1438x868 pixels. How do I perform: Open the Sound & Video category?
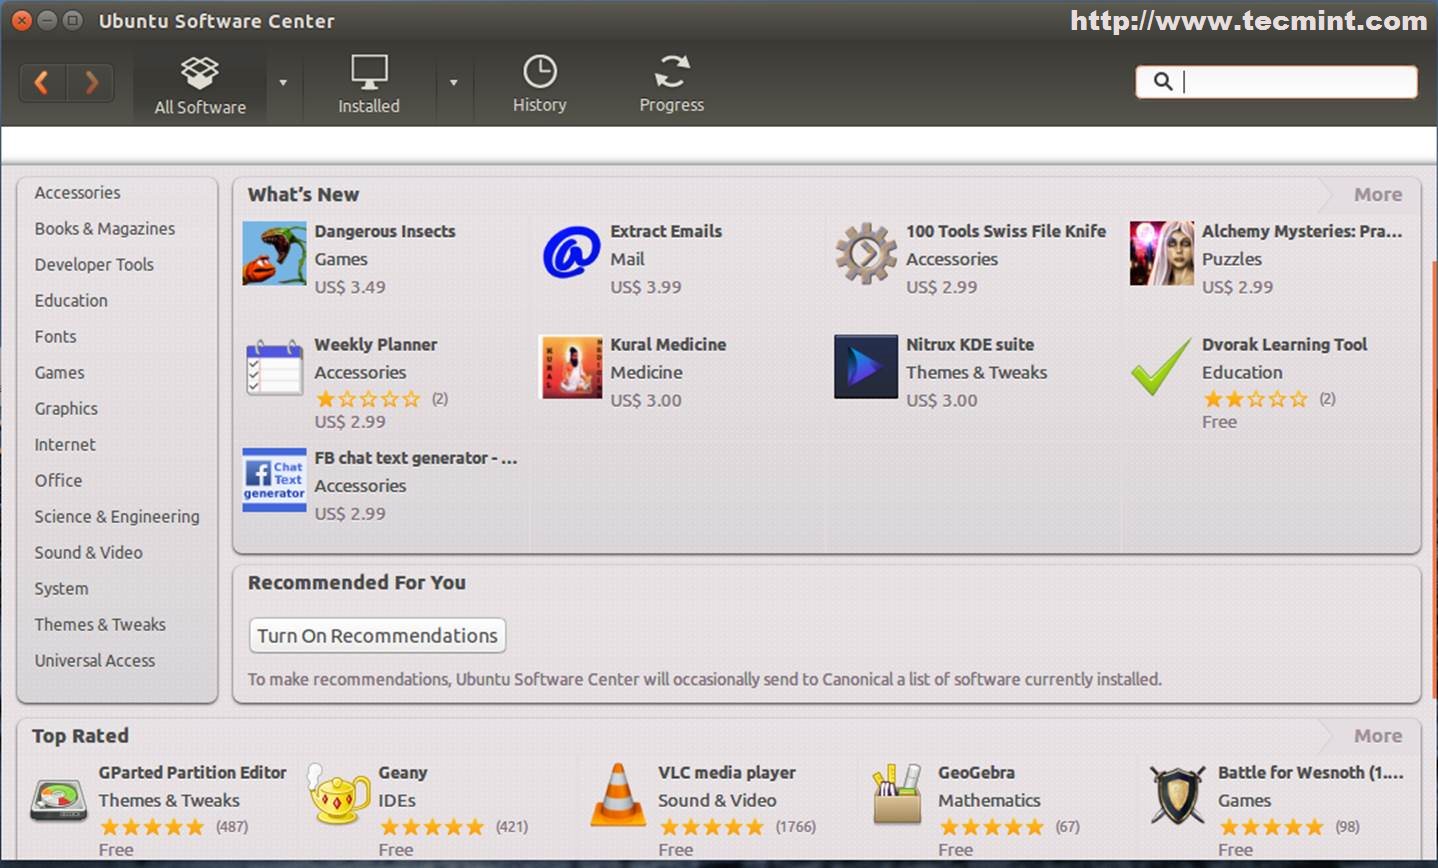(x=88, y=553)
